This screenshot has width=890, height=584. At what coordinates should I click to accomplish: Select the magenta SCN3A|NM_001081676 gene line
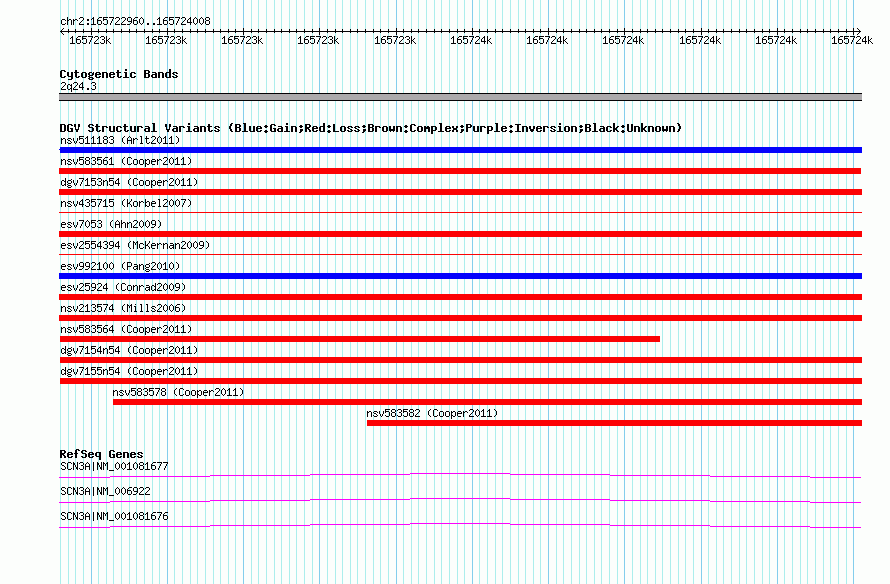pyautogui.click(x=460, y=525)
